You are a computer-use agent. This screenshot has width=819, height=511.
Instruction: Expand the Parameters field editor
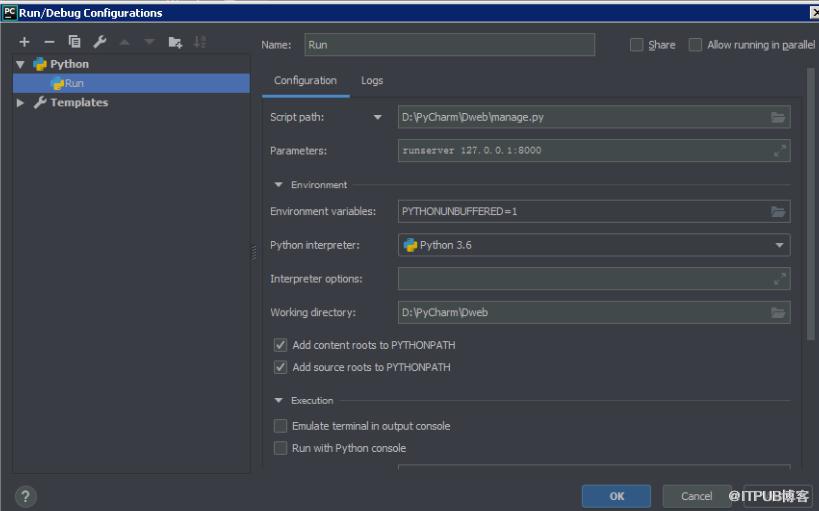(779, 151)
